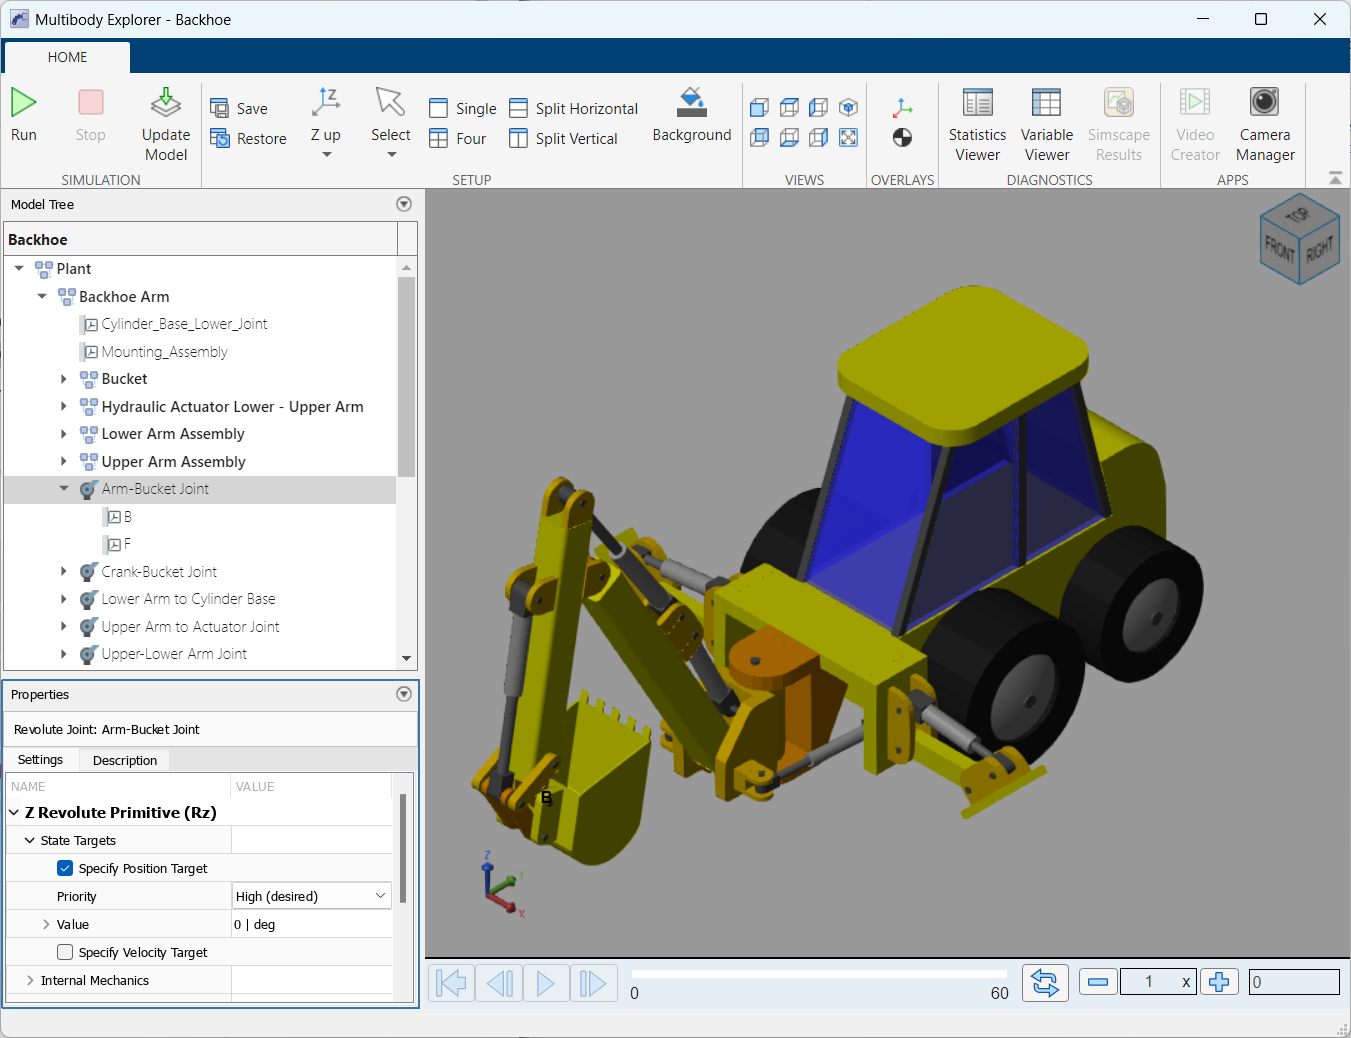Expand the Internal Mechanics section
The height and width of the screenshot is (1038, 1351).
30,980
